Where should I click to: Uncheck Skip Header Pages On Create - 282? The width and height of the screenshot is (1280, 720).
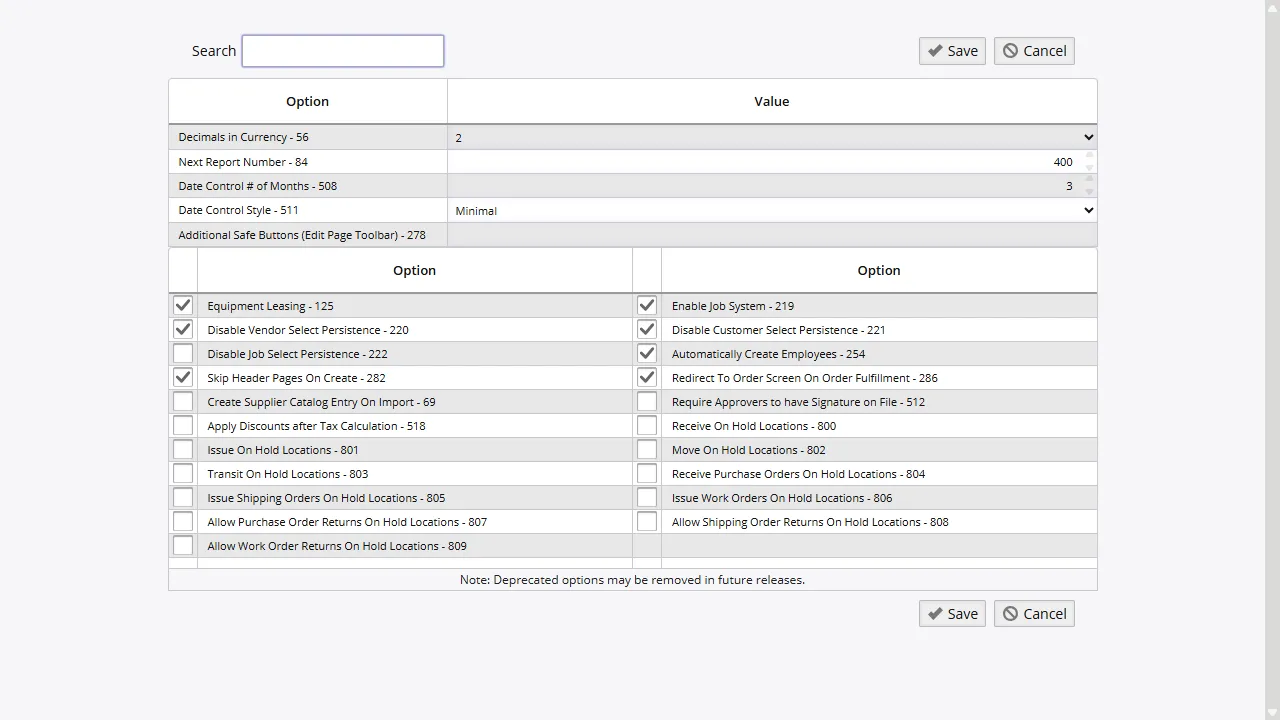pyautogui.click(x=182, y=377)
